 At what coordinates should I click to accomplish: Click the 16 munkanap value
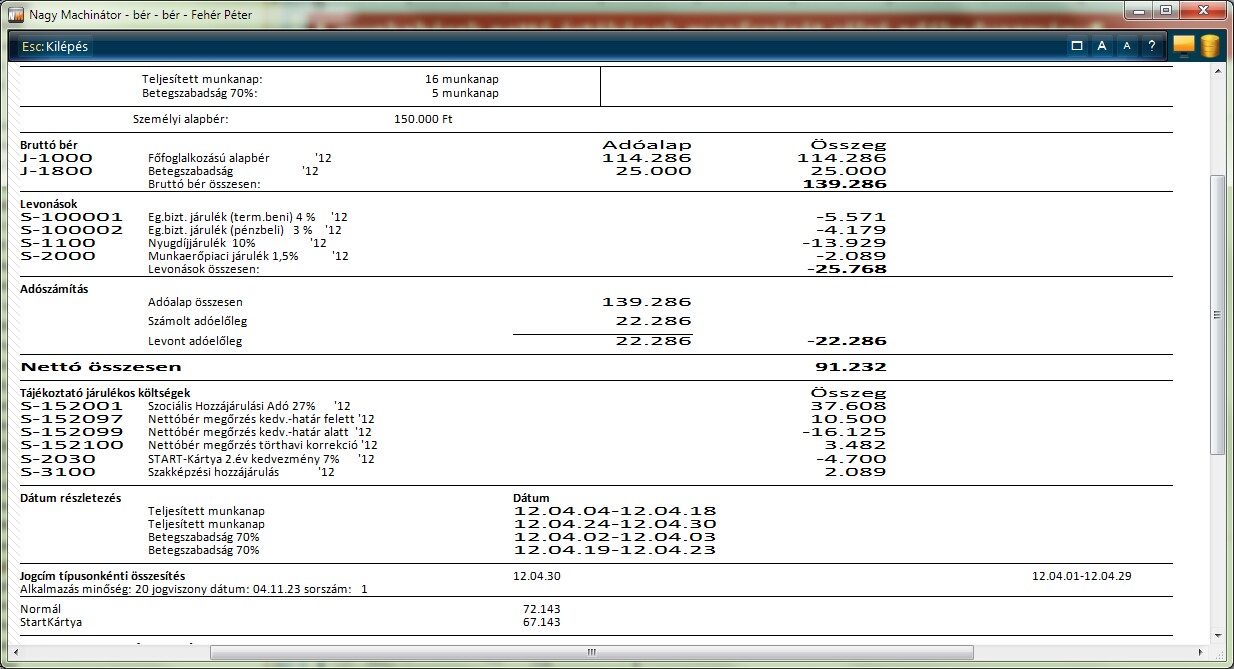[461, 79]
